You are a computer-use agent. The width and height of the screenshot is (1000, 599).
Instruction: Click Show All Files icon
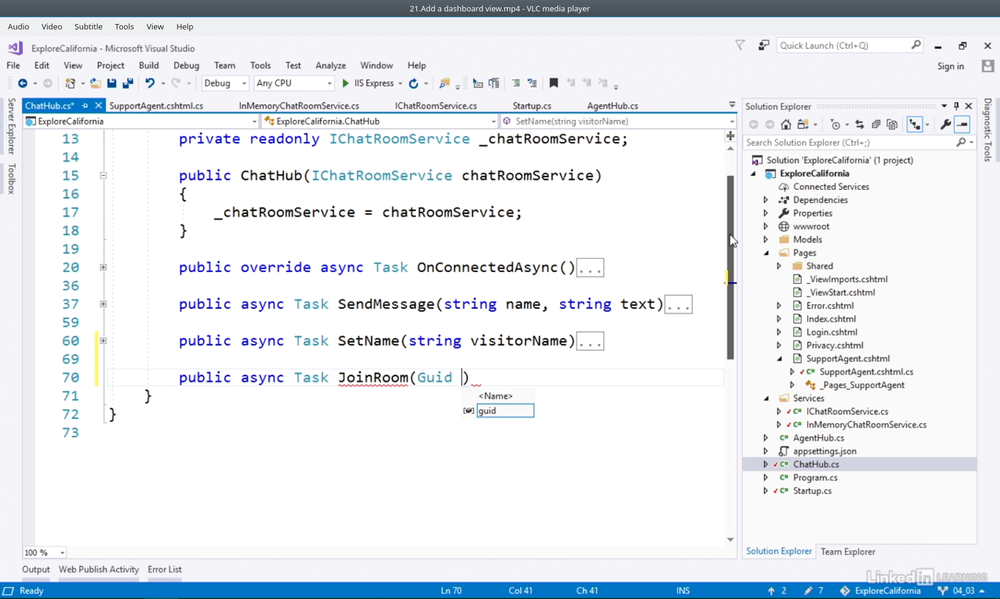892,124
